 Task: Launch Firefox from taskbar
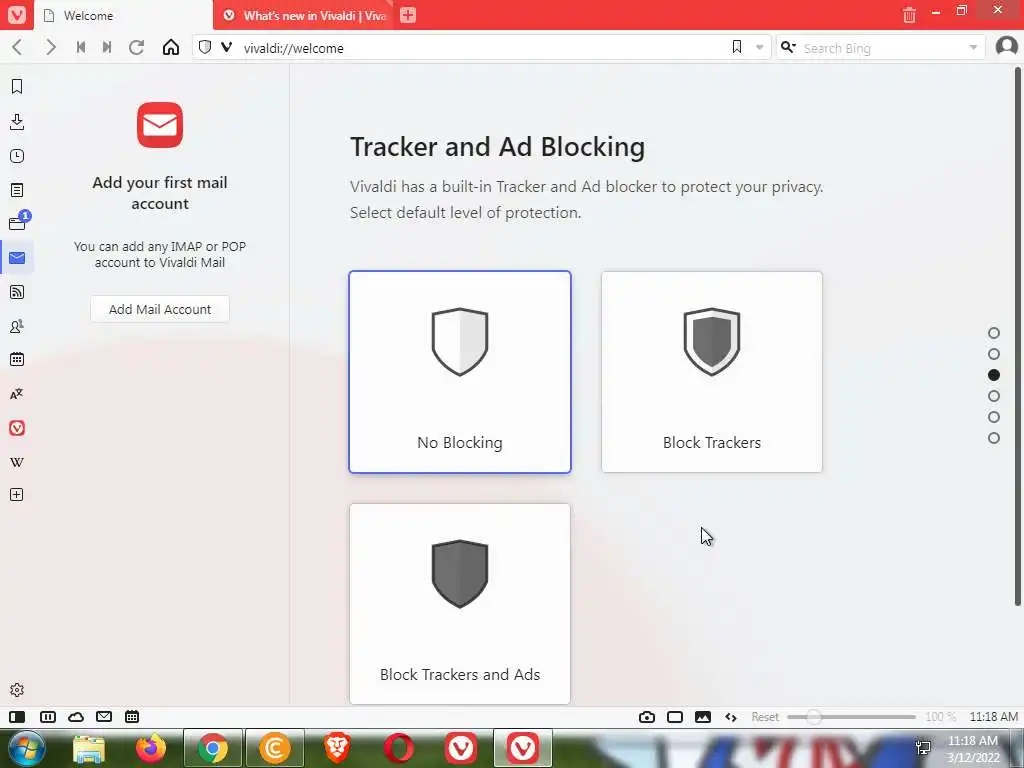click(151, 748)
